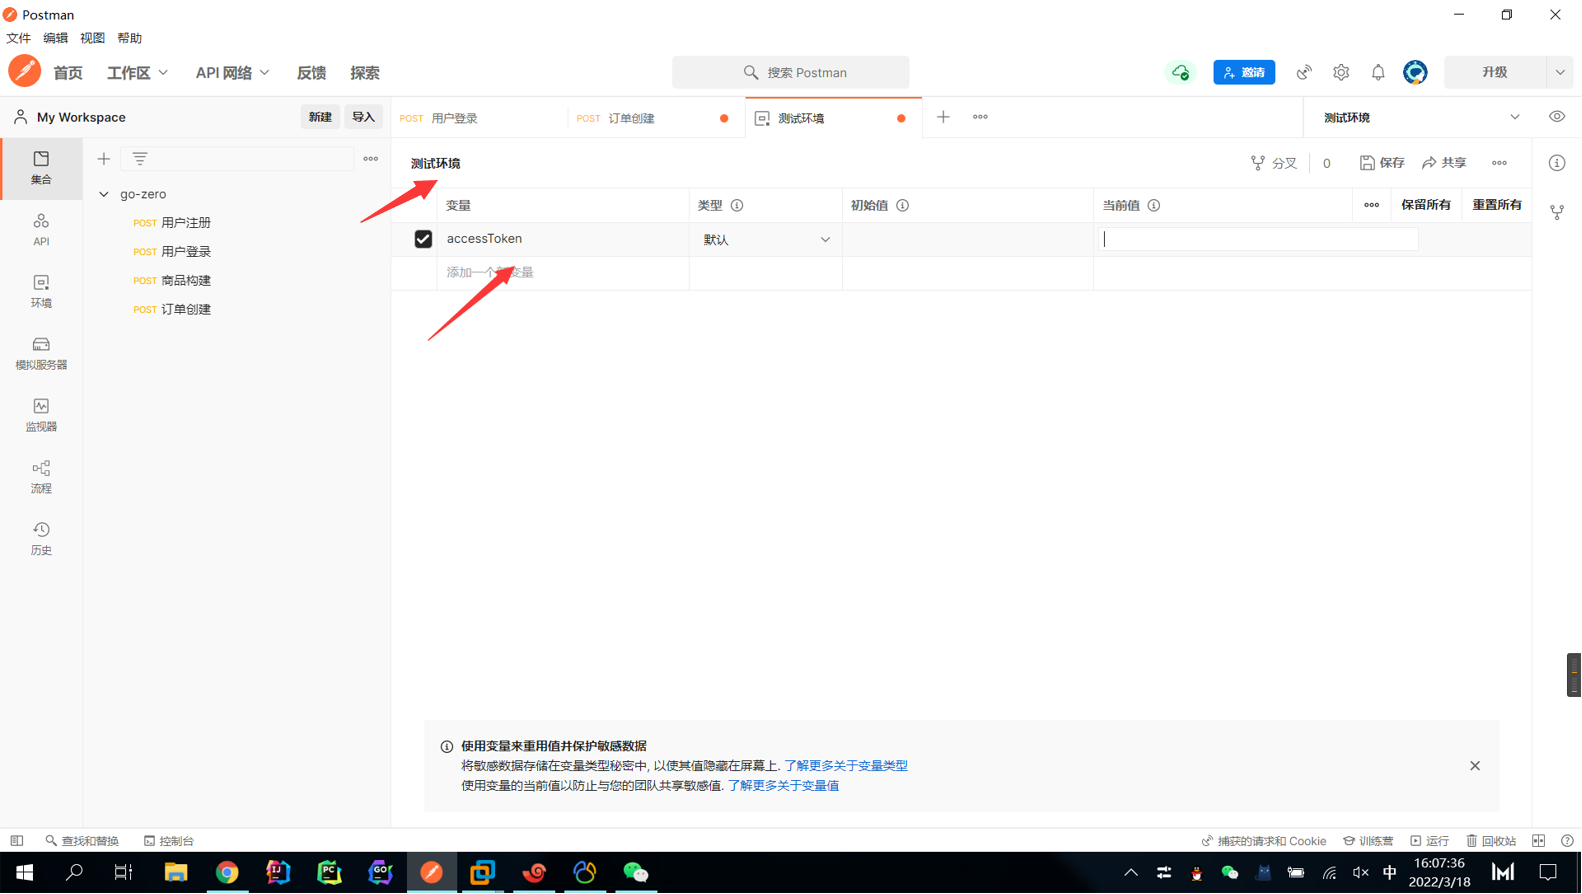
Task: Click the accessToken 当前值 input field
Action: click(x=1259, y=239)
